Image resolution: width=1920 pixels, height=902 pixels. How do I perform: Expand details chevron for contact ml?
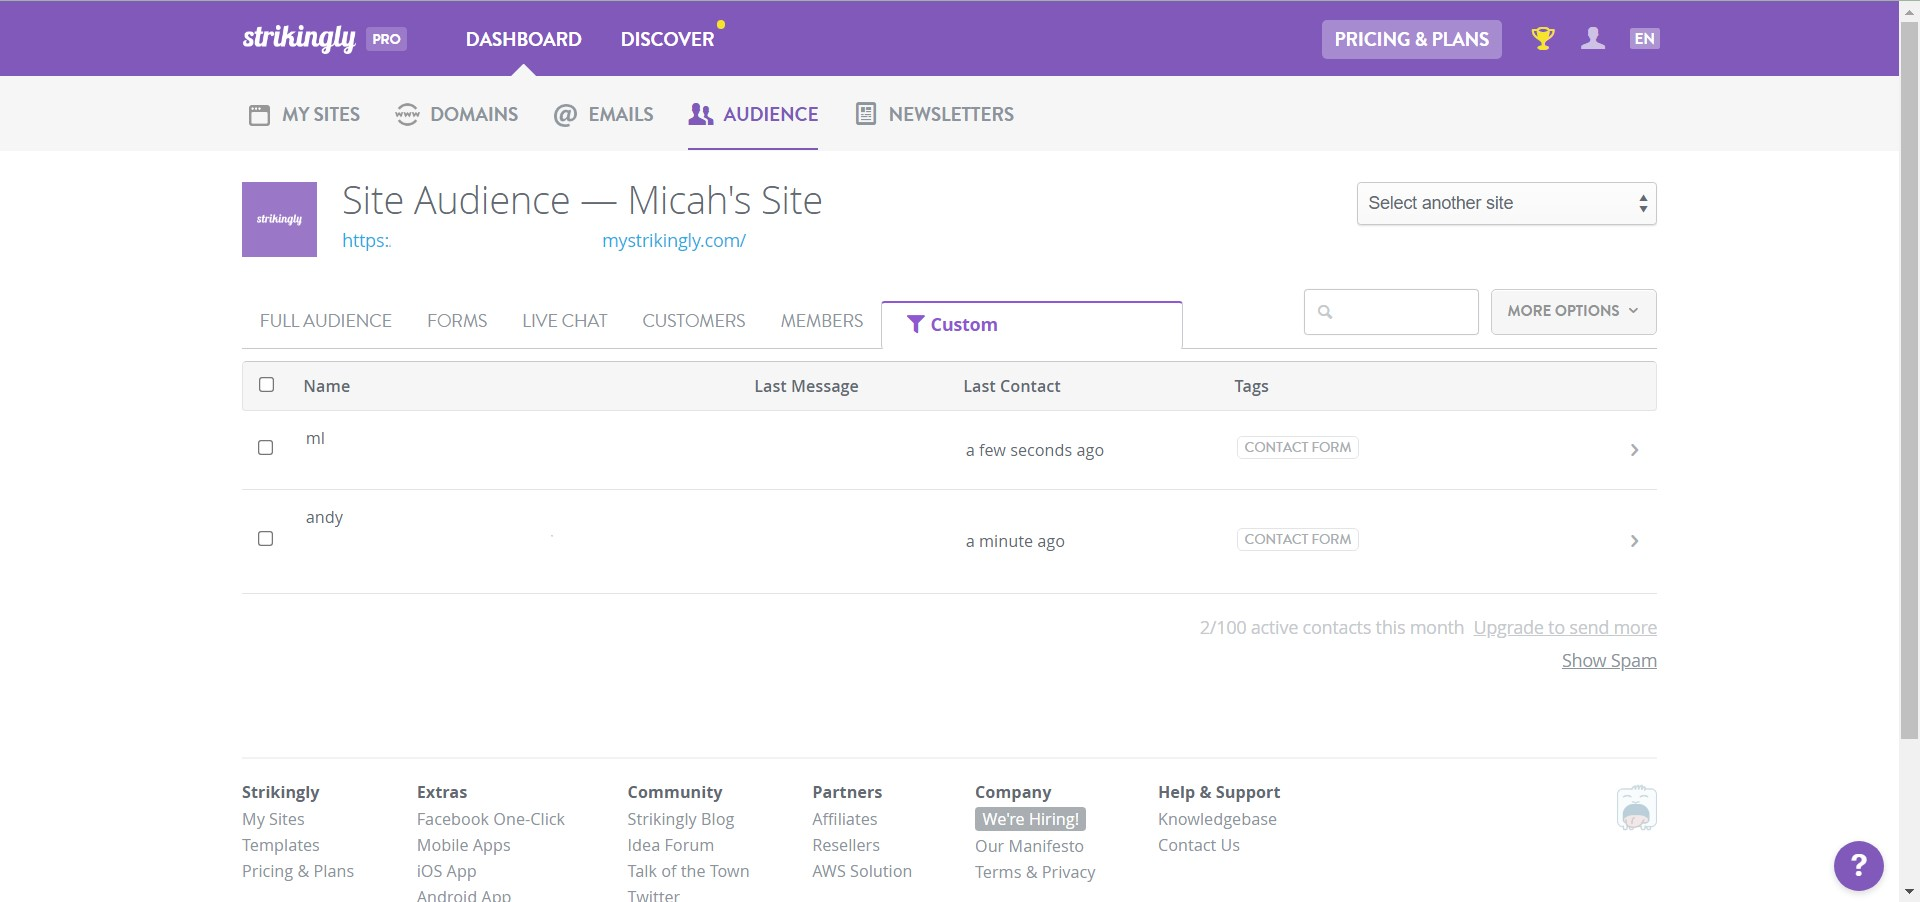(x=1634, y=450)
